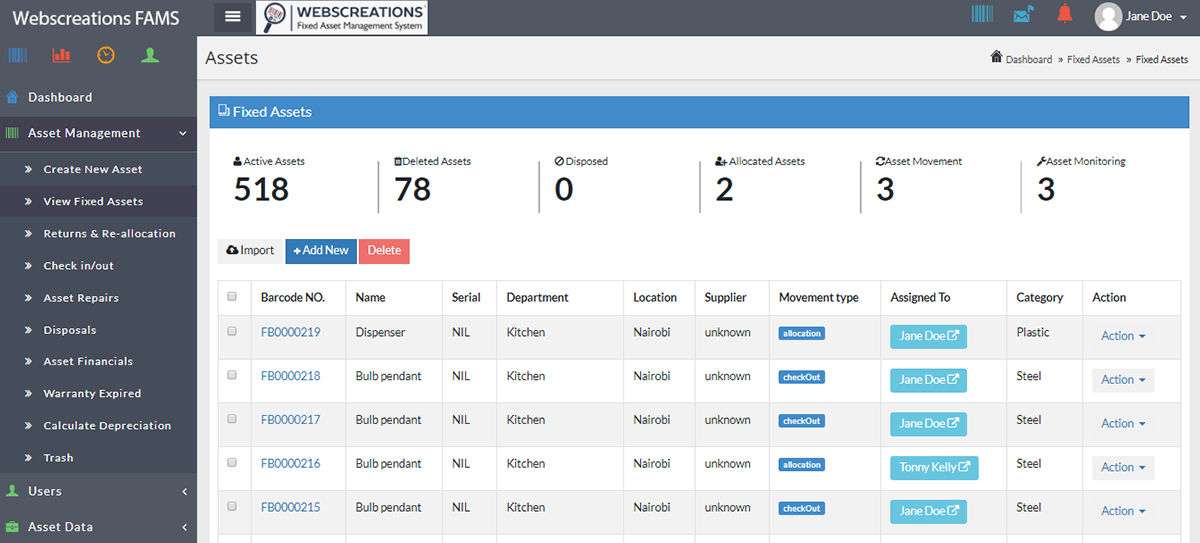Click the Asset Management barcode icon in sidebar
Screen dimensions: 1200x543
[12, 133]
